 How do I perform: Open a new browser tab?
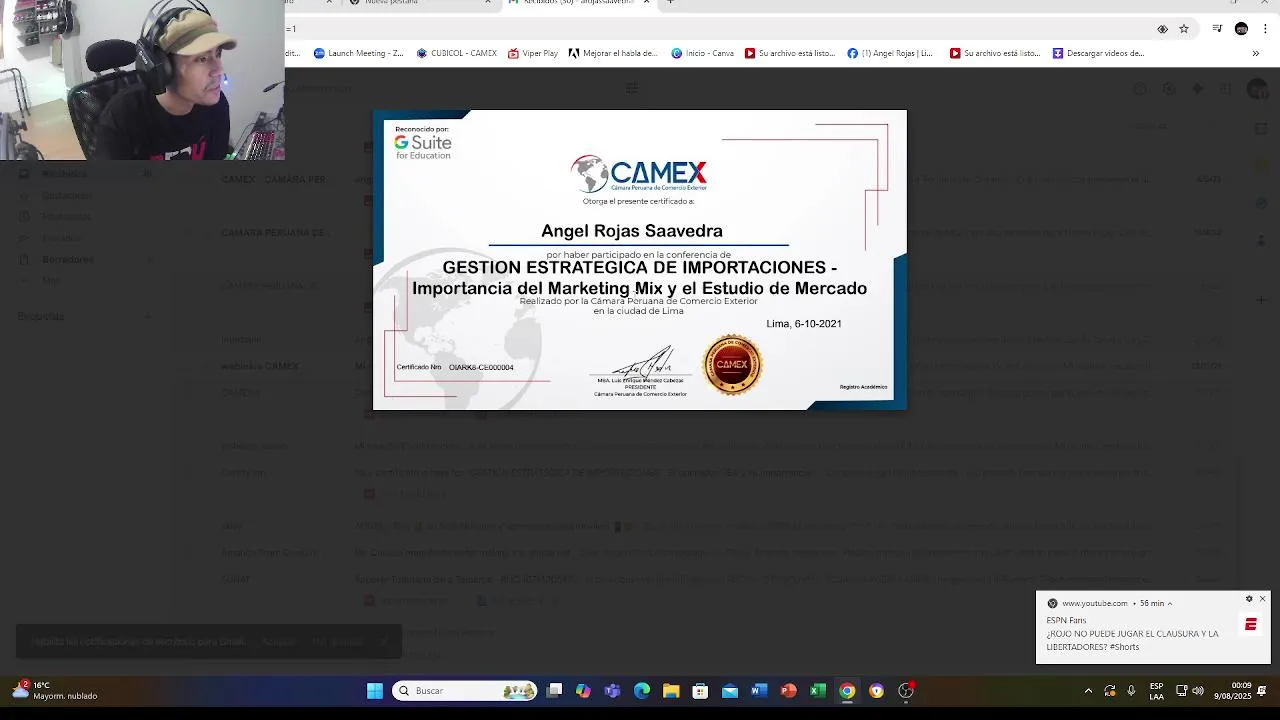(x=670, y=3)
